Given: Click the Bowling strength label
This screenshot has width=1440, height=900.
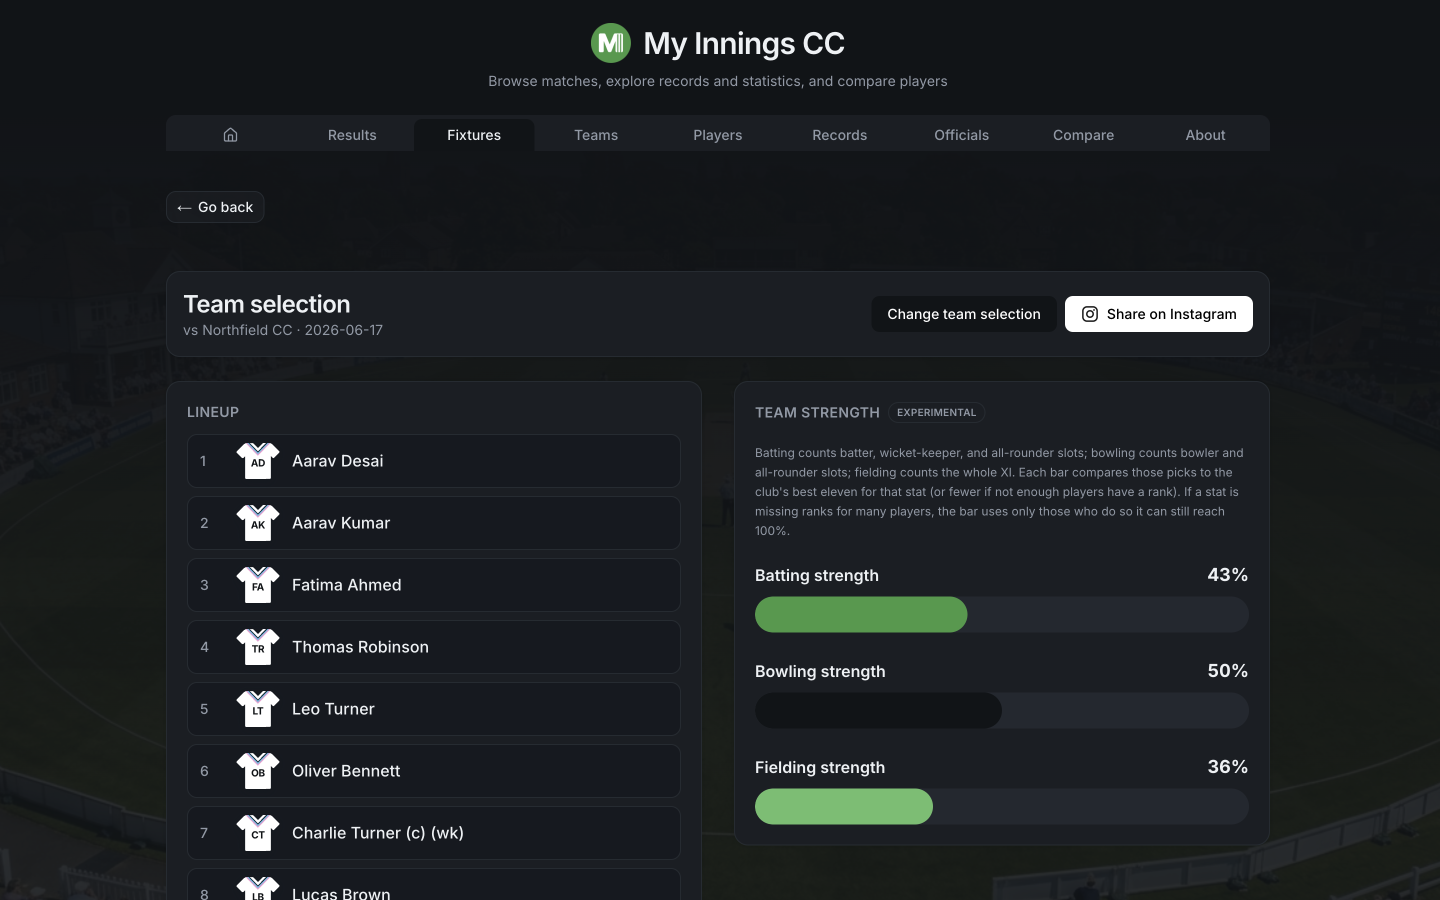Looking at the screenshot, I should (x=820, y=671).
